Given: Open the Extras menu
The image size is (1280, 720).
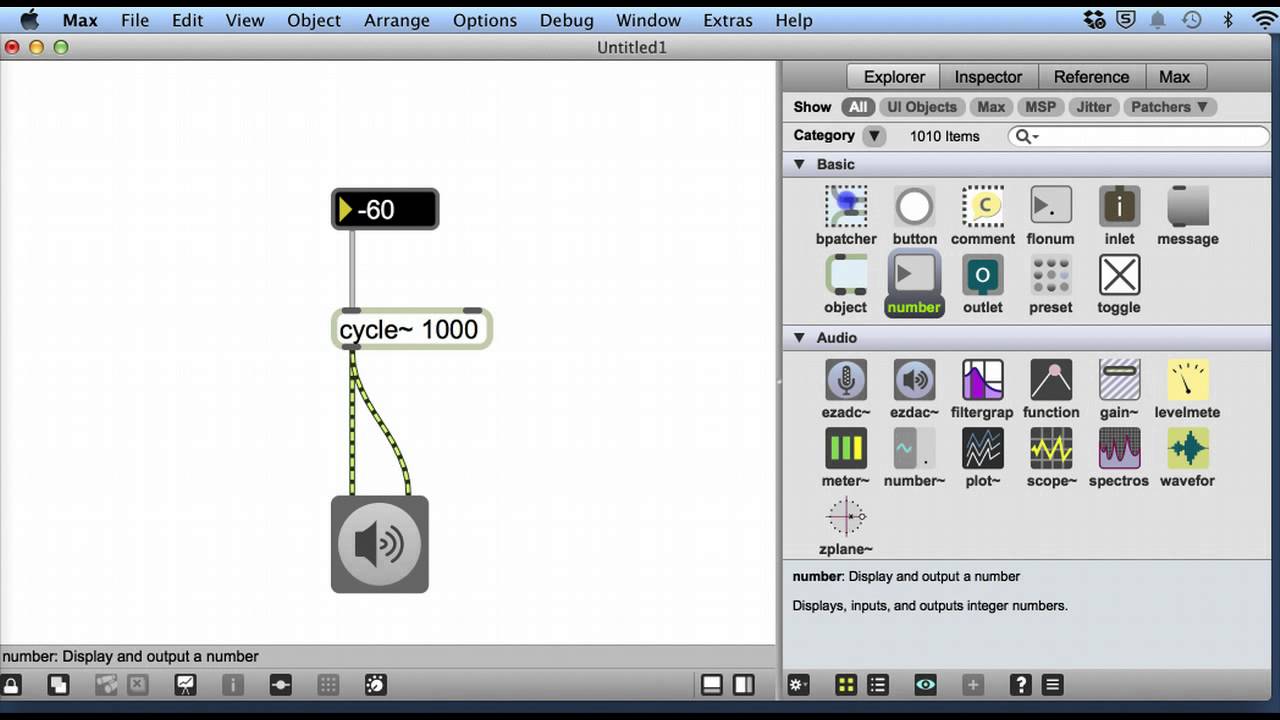Looking at the screenshot, I should click(727, 20).
